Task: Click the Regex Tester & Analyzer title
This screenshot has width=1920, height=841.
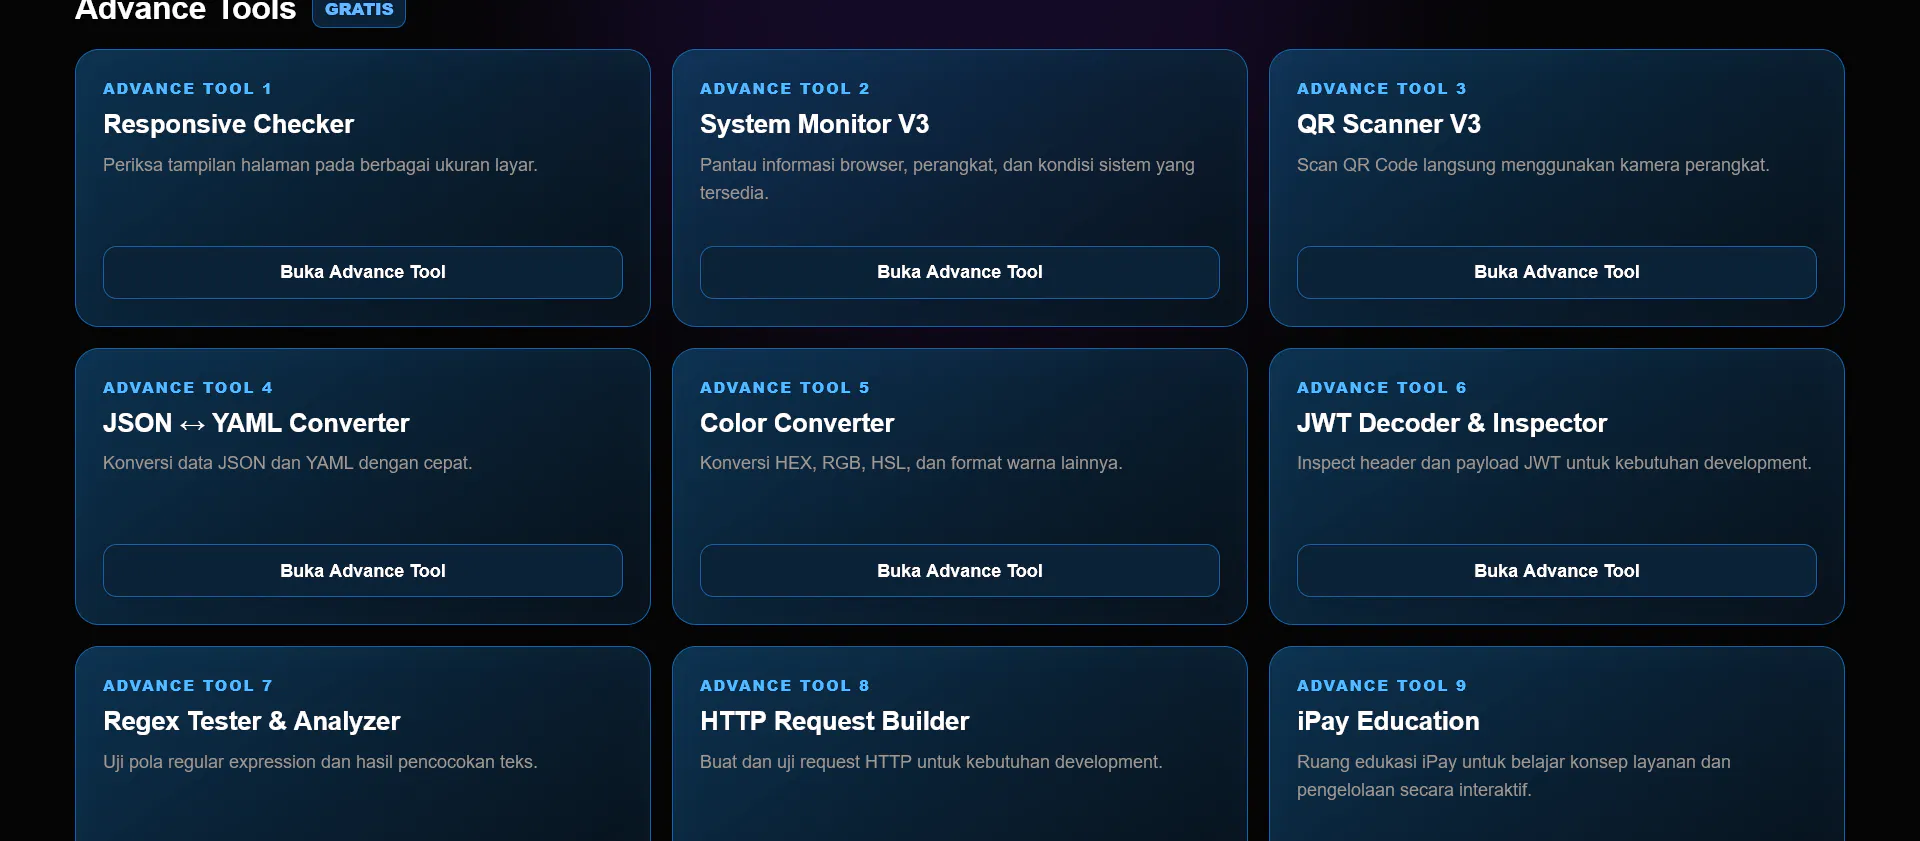Action: [252, 721]
